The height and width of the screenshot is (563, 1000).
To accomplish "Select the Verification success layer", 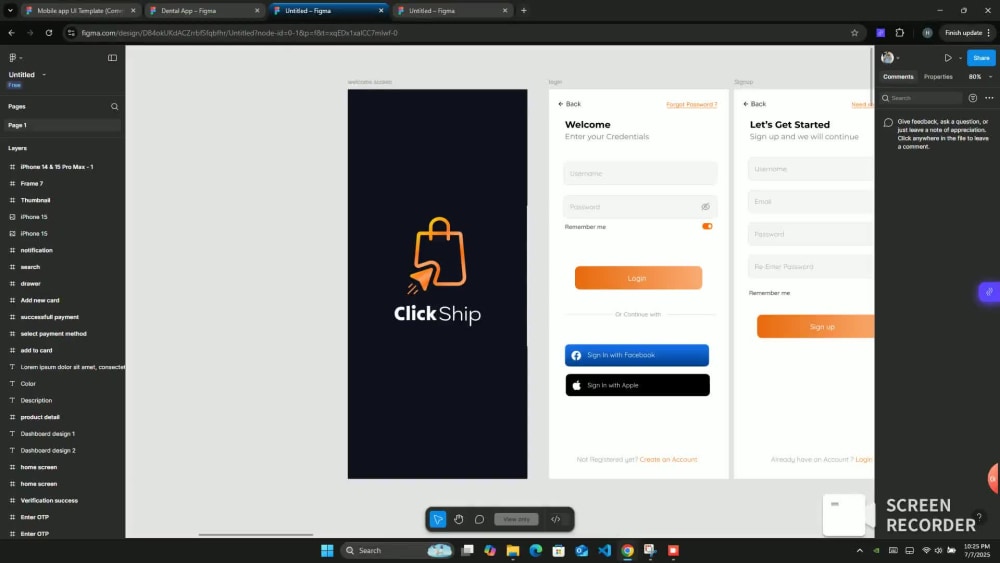I will click(x=49, y=500).
